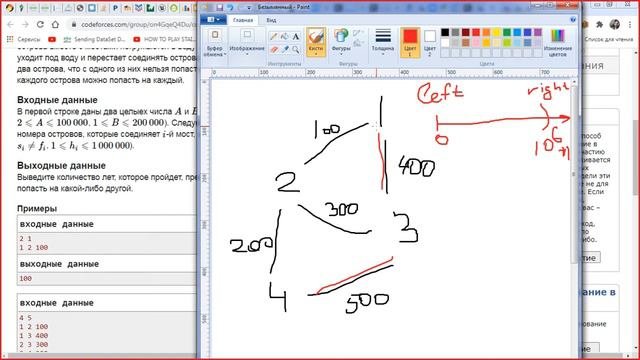Open the Сервисы apps grid icon
Image resolution: width=640 pixels, height=360 pixels.
10,39
